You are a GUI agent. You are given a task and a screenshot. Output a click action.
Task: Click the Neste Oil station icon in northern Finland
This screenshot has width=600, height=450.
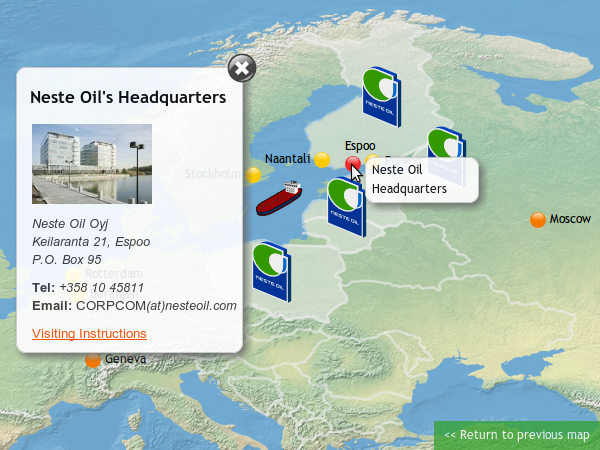coord(382,97)
